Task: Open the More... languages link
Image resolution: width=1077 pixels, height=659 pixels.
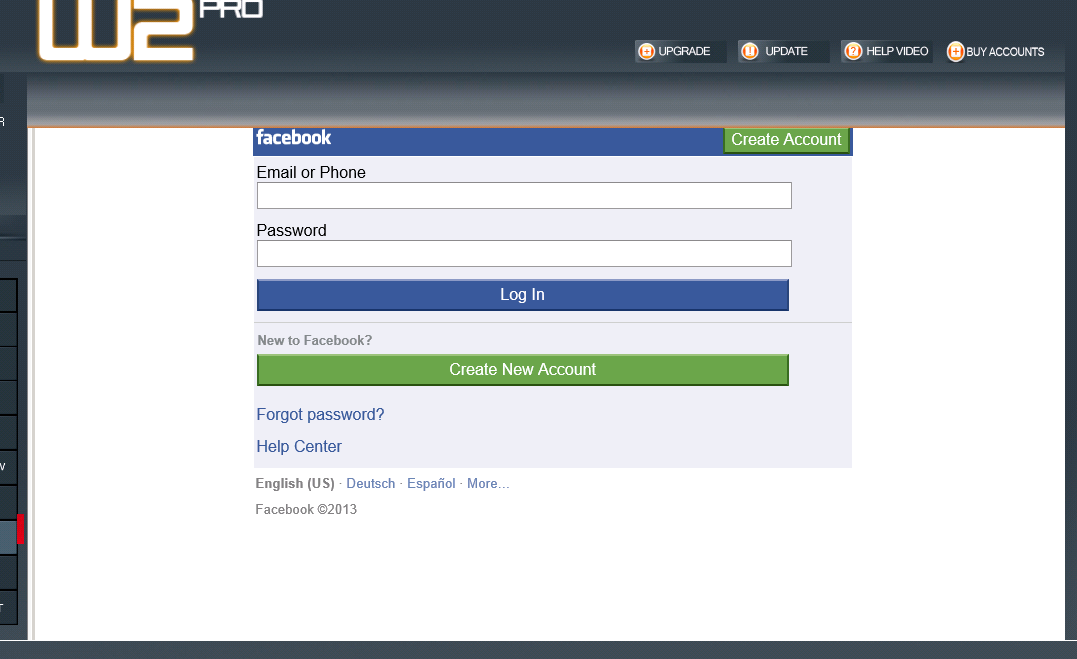Action: pyautogui.click(x=488, y=484)
